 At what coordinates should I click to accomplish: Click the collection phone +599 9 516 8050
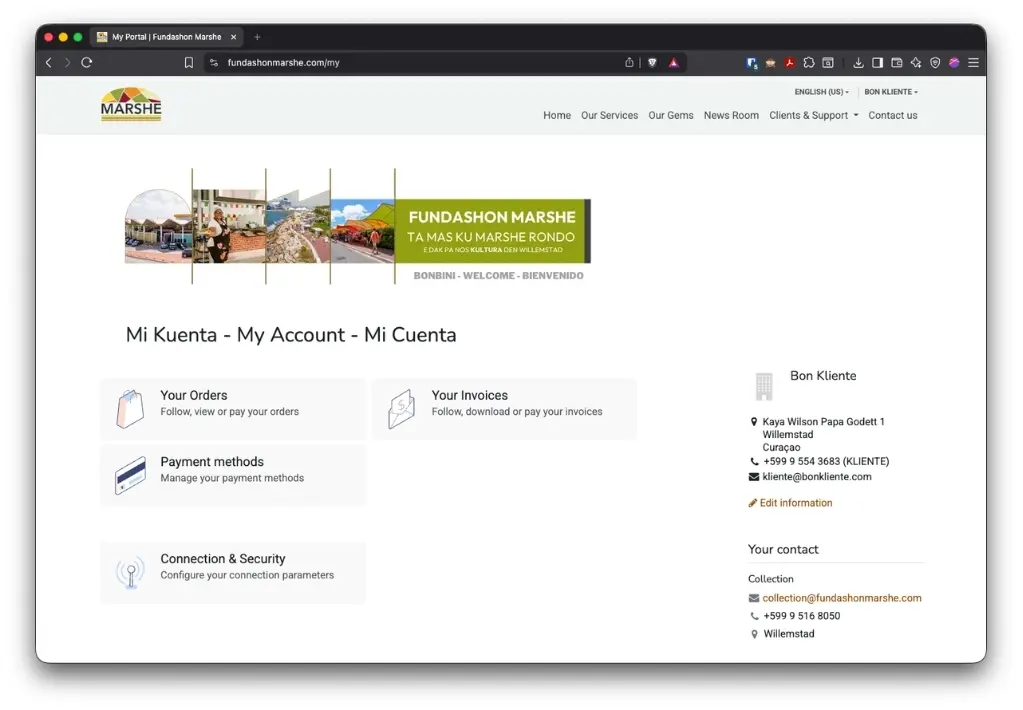coord(802,616)
